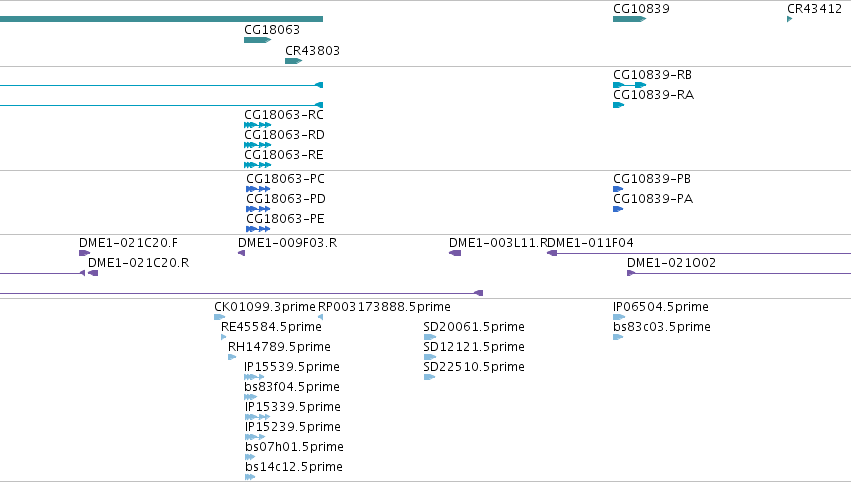Click the CG10839-RB transcript glyph
851x482 pixels.
[629, 85]
